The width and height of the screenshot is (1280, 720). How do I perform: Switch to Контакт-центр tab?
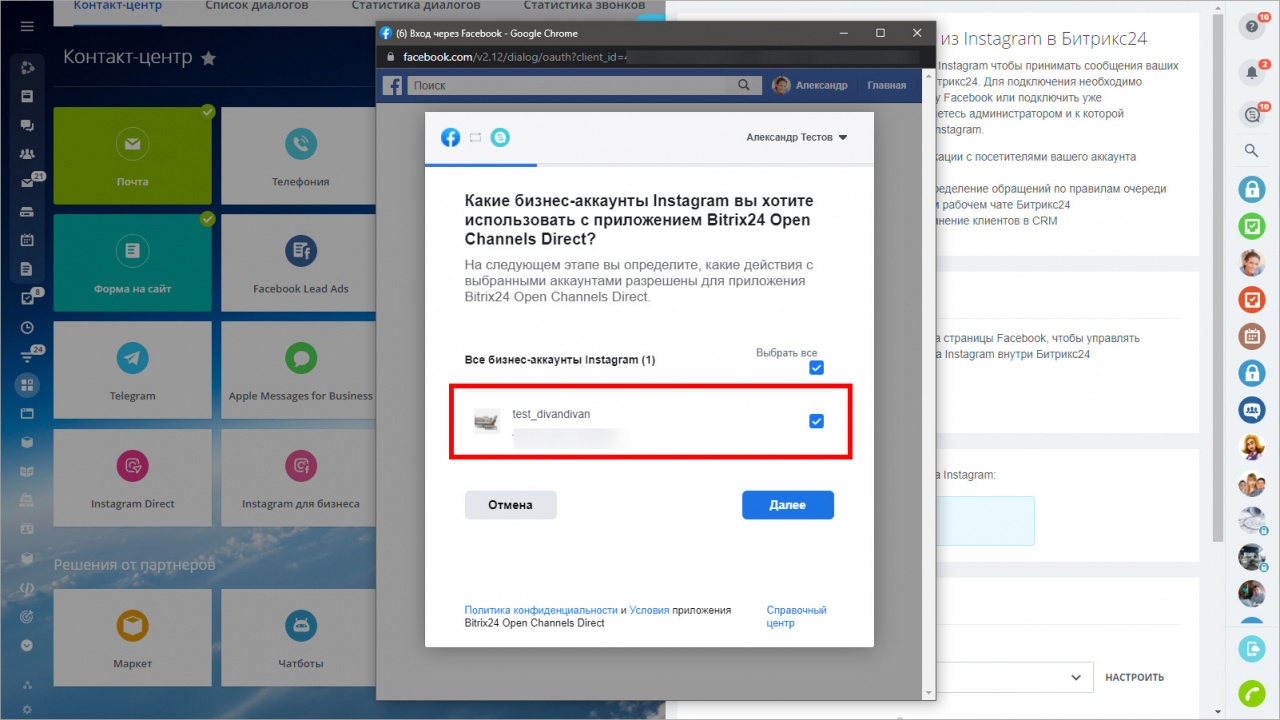(120, 6)
